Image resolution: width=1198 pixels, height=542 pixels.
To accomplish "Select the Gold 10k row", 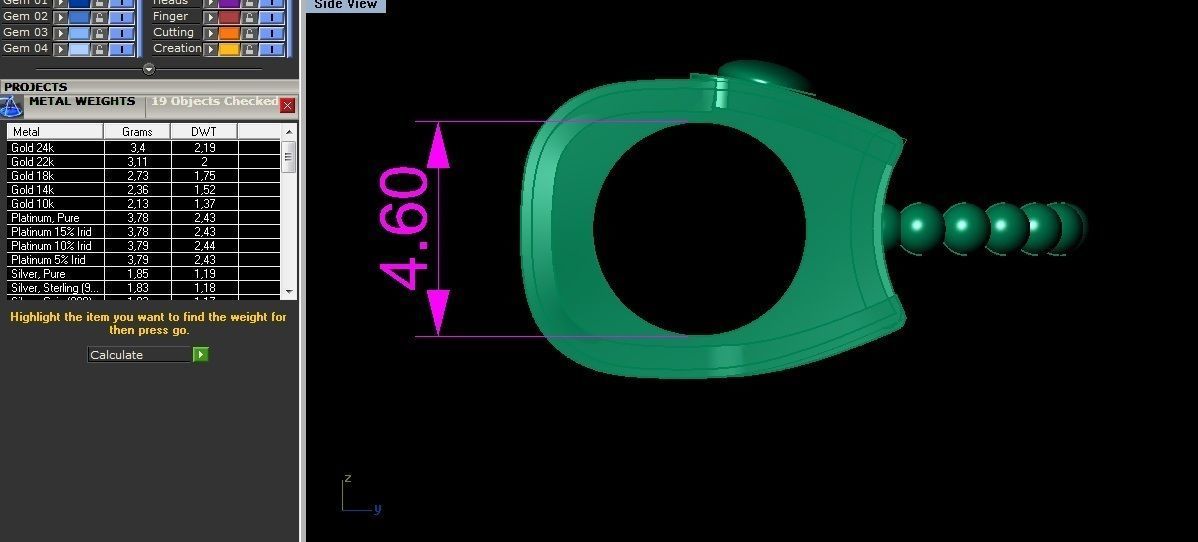I will tap(144, 203).
